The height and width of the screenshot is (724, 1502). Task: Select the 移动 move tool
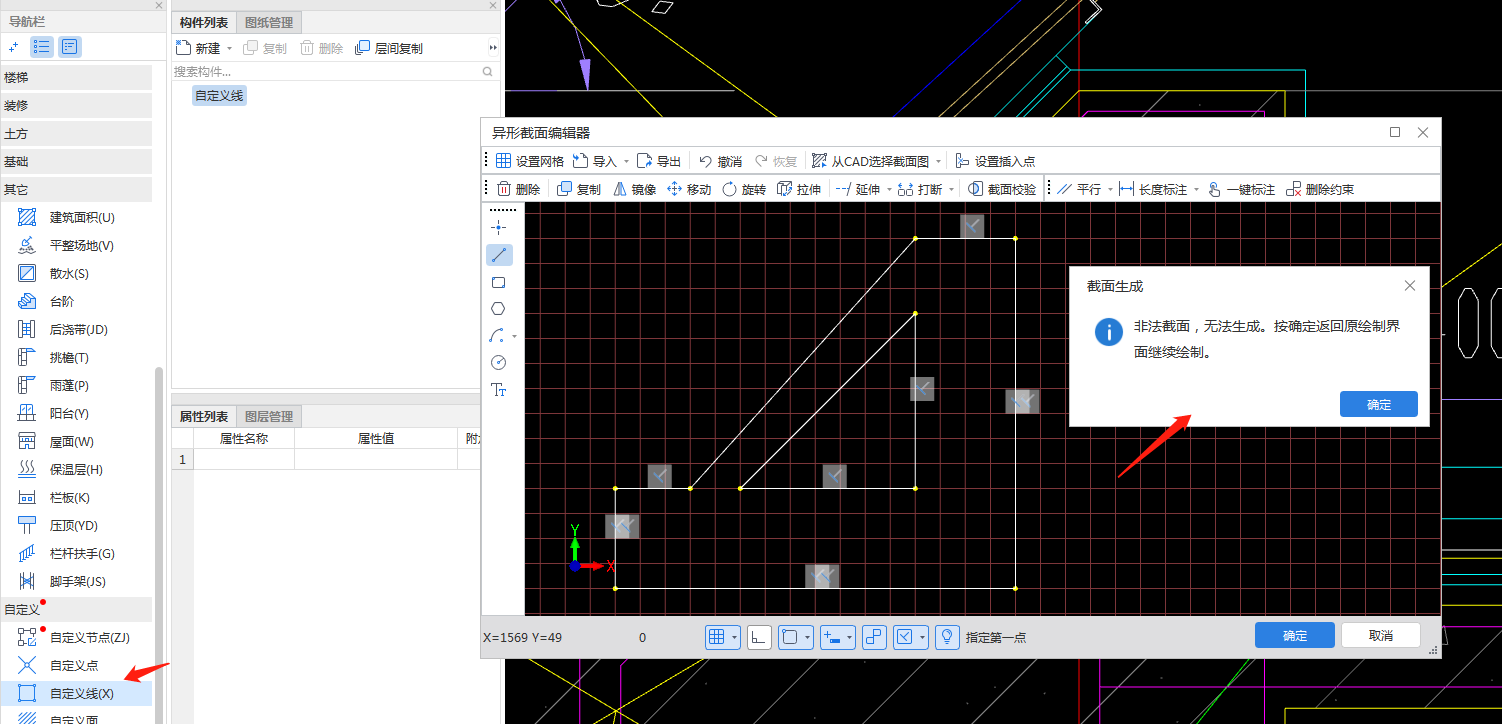(689, 189)
